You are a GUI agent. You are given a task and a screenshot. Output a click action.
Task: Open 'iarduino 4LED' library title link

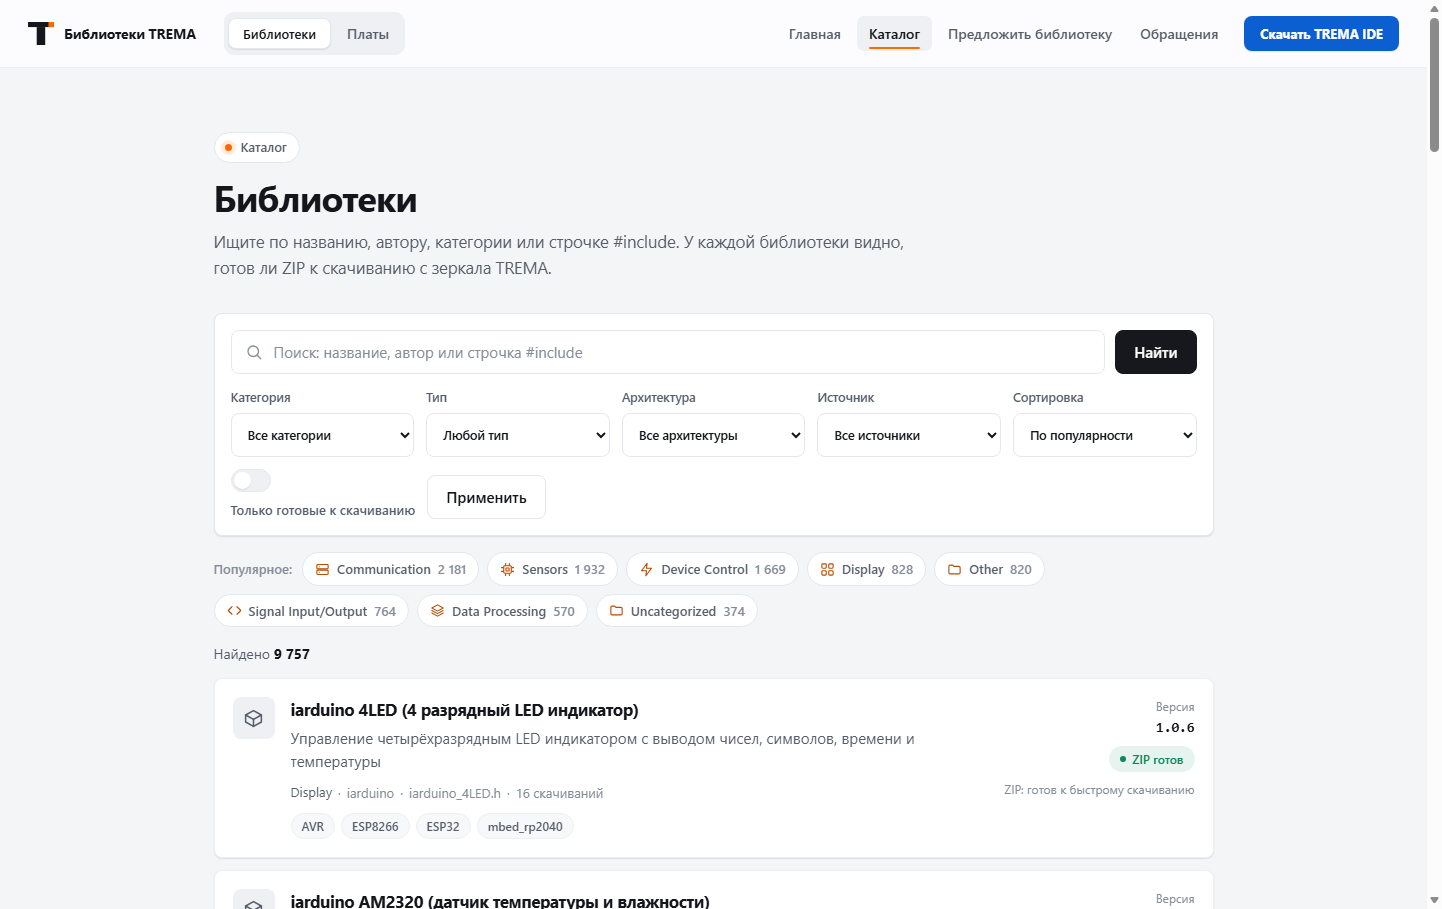(464, 710)
